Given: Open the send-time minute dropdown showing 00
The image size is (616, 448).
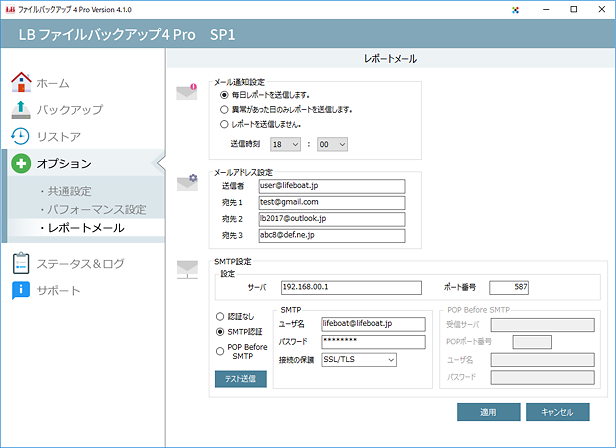Looking at the screenshot, I should [x=332, y=144].
